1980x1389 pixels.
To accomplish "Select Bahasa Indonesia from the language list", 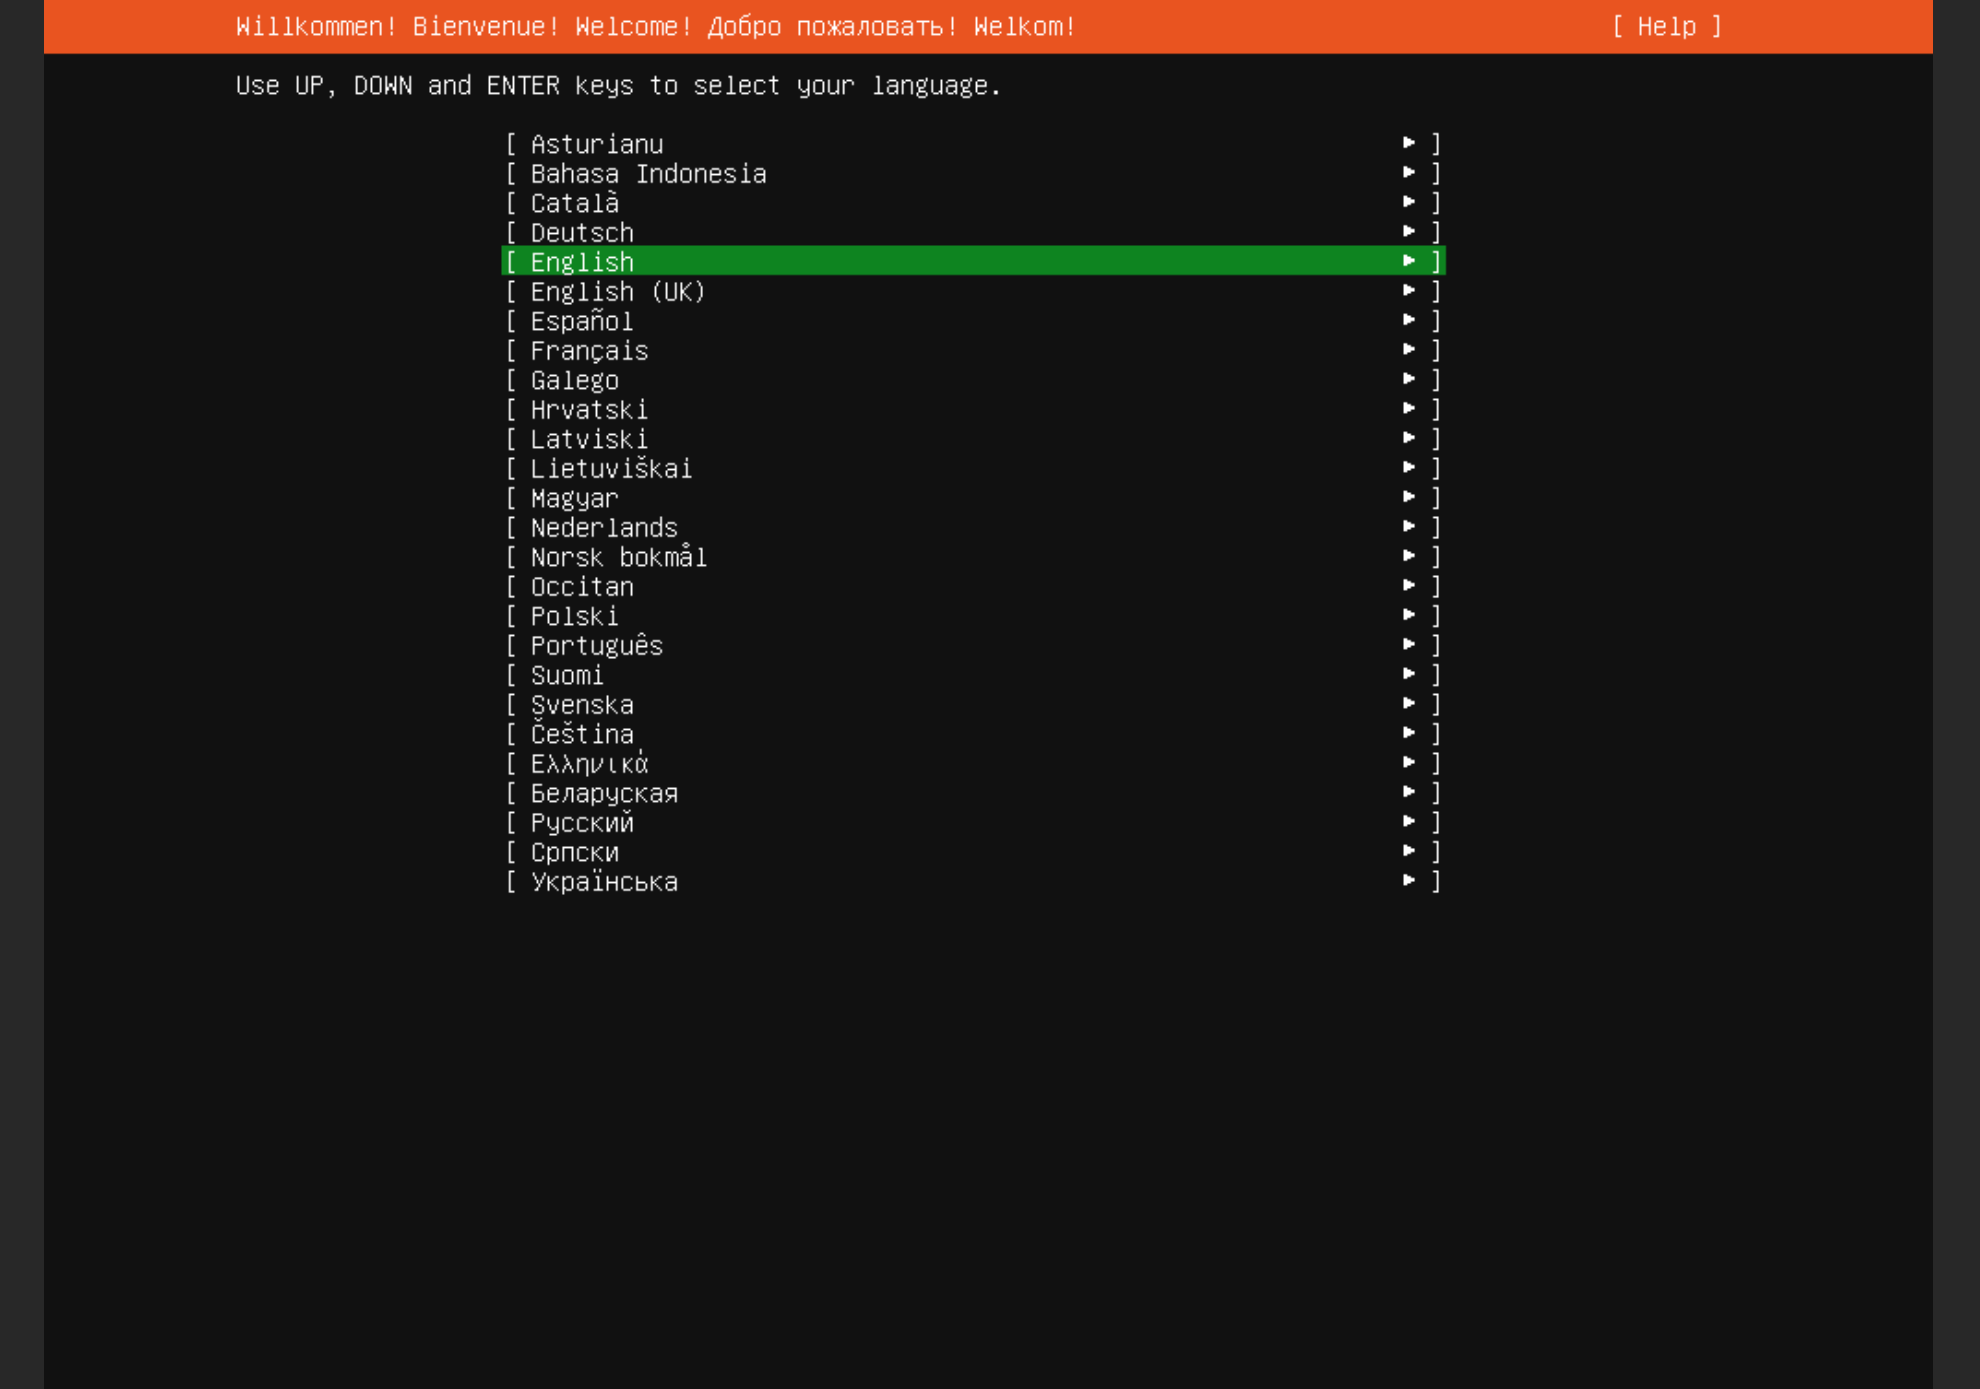I will coord(648,173).
